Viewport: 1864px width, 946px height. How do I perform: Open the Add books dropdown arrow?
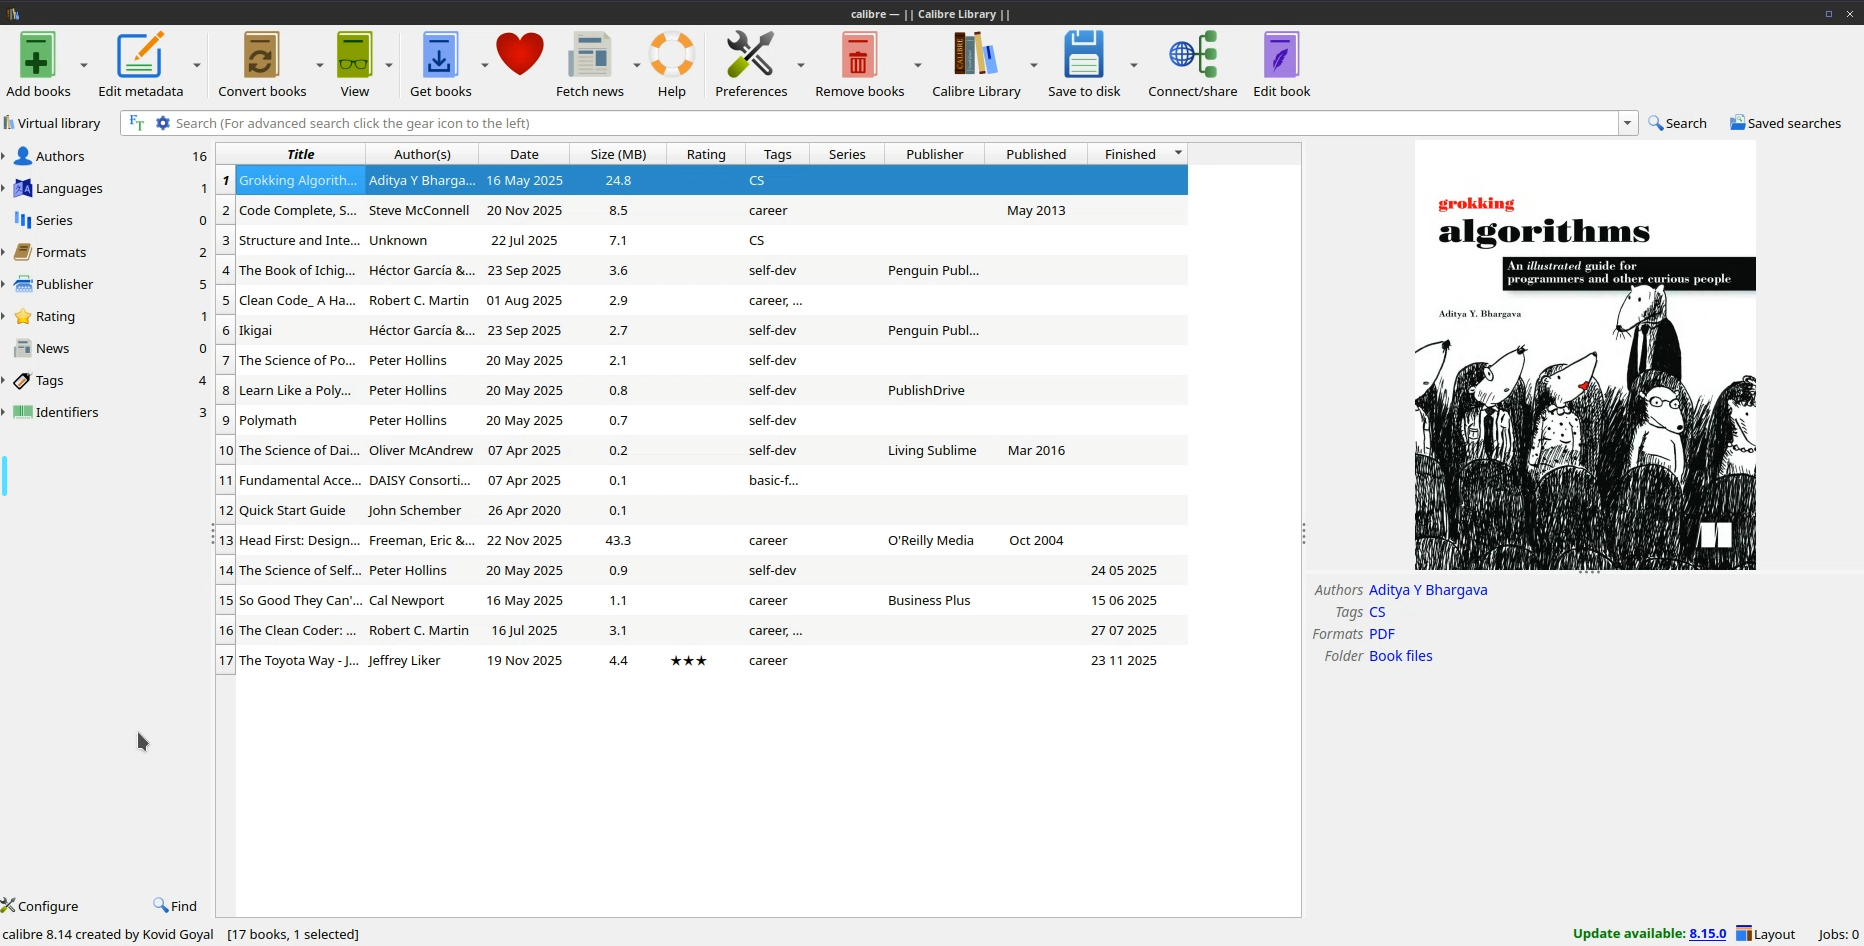tap(84, 65)
